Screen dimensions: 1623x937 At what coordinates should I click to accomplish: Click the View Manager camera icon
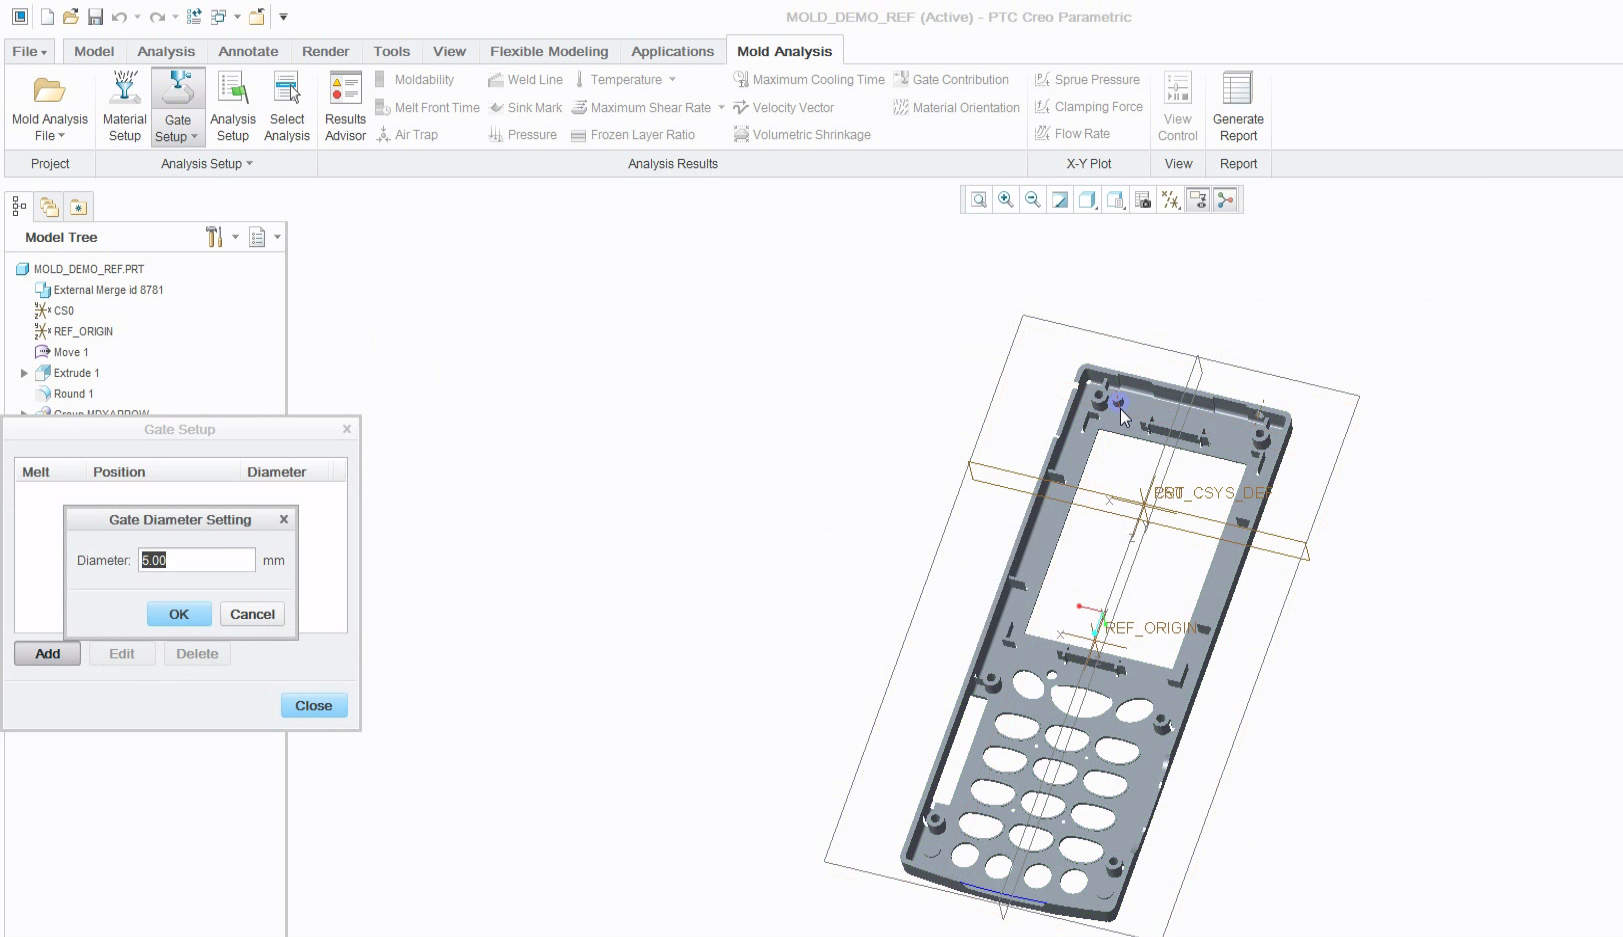tap(1143, 200)
